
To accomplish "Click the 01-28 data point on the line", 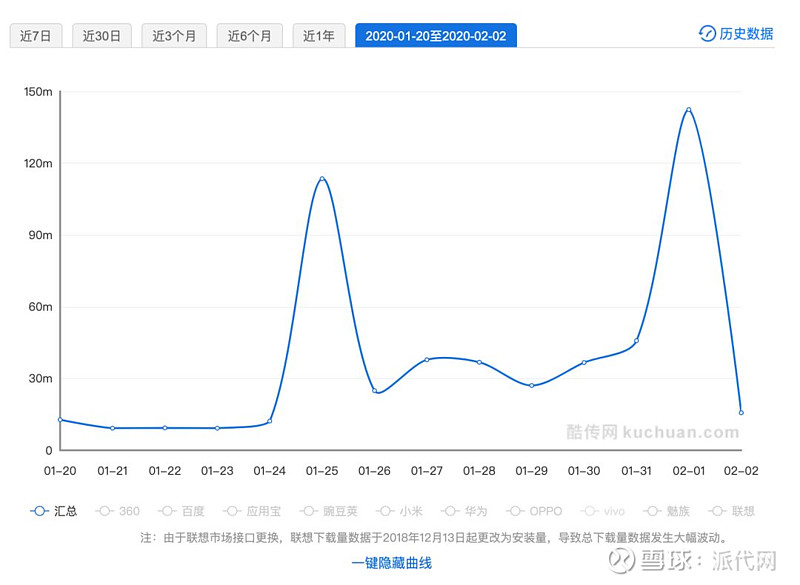I will coord(479,363).
